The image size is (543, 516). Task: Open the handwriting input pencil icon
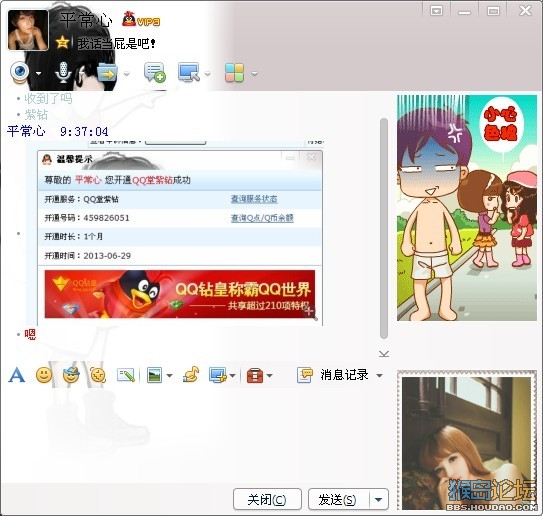click(126, 375)
